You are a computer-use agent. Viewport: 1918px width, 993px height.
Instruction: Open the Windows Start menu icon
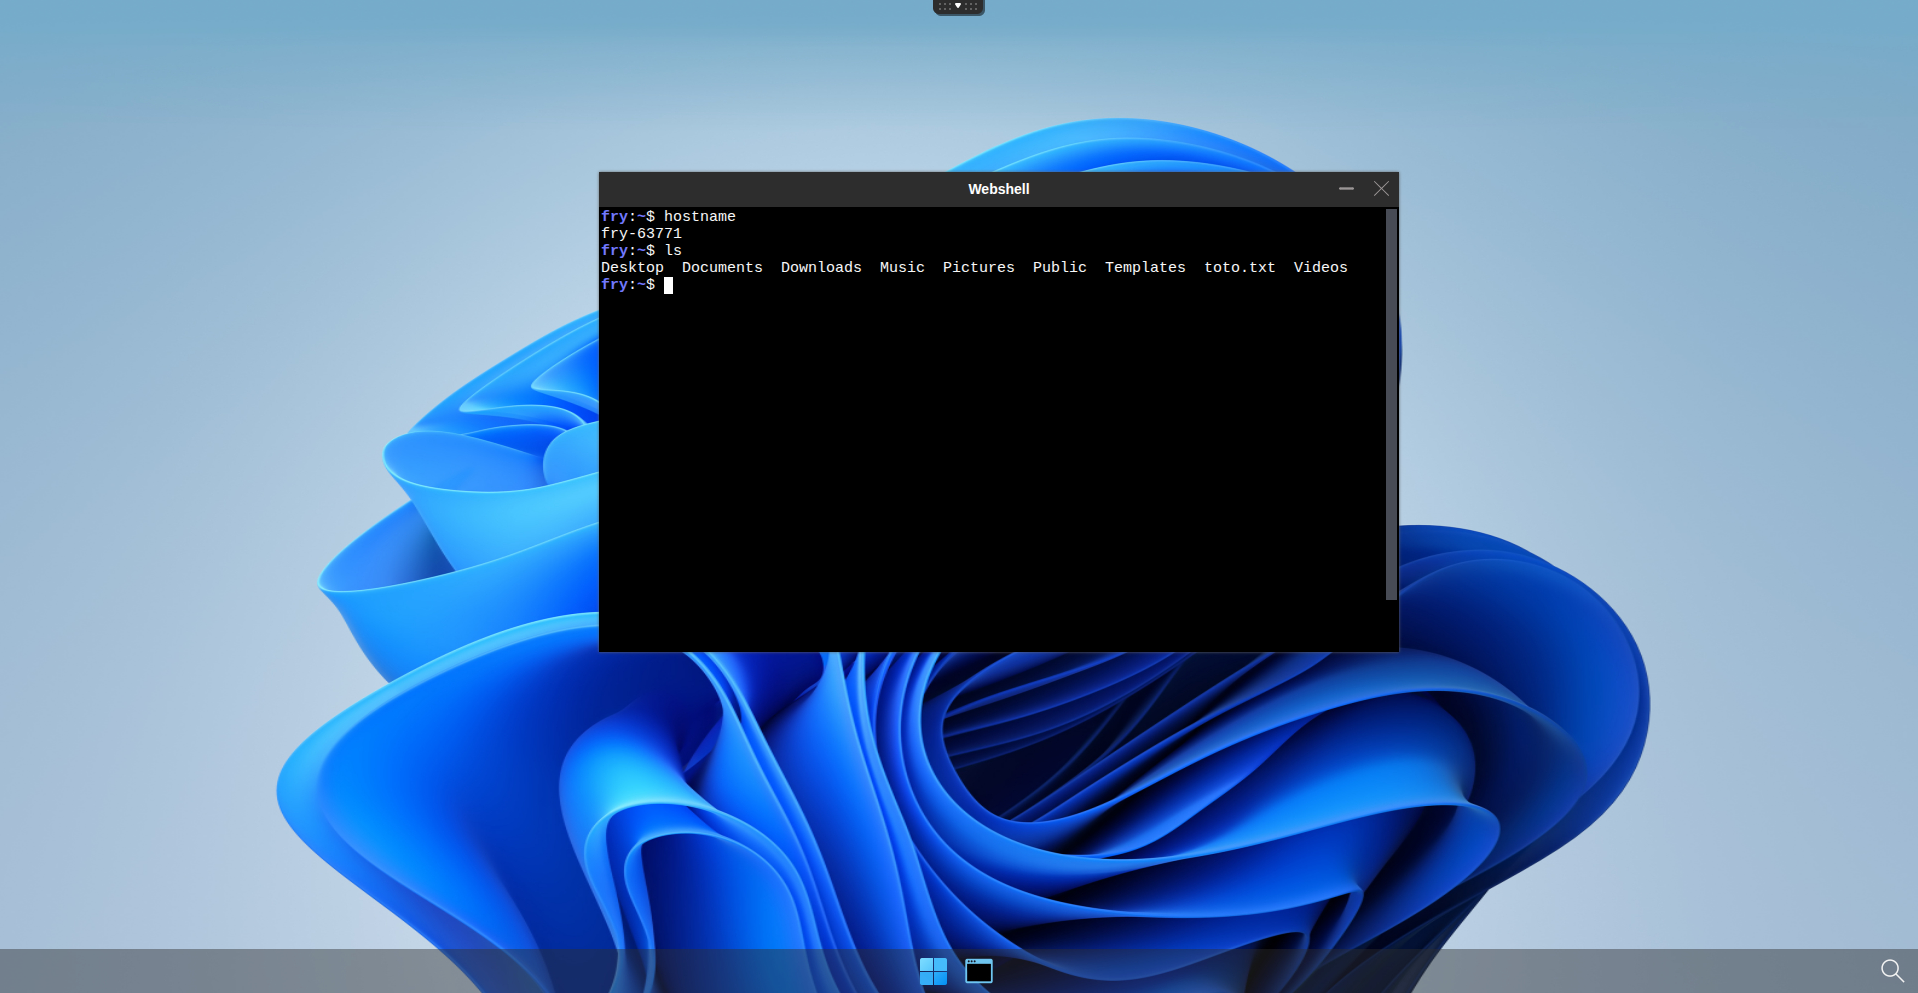[933, 971]
